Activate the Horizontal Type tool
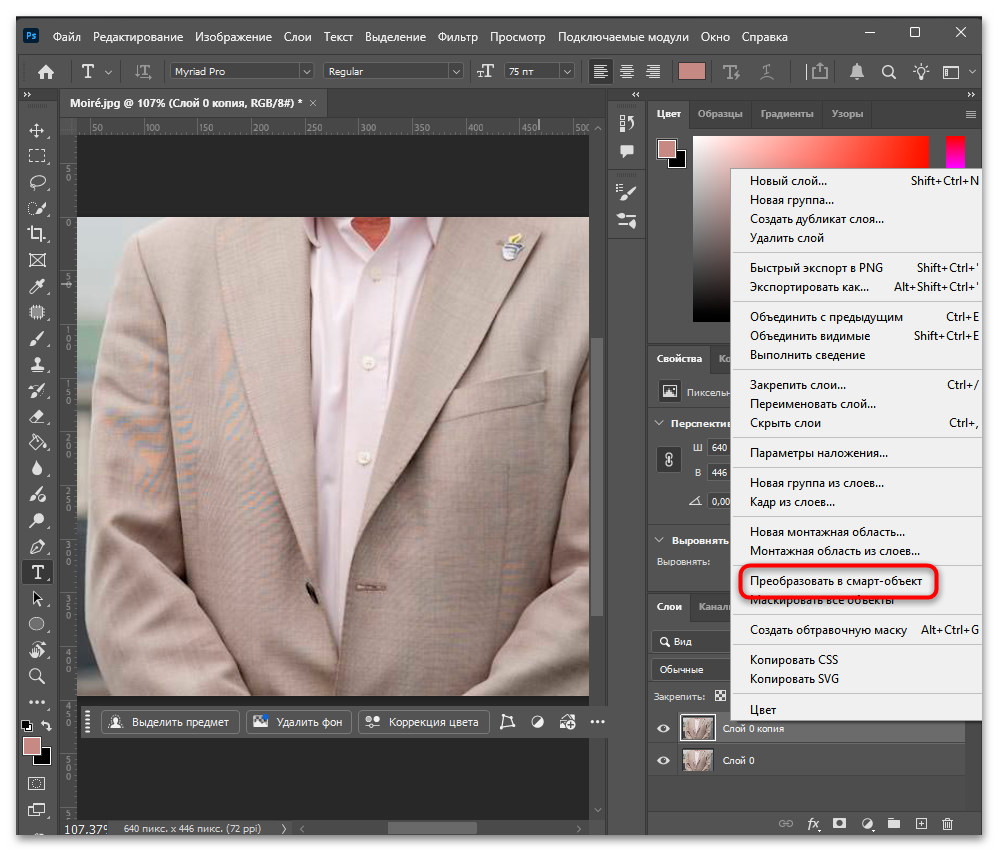The image size is (998, 851). click(37, 572)
